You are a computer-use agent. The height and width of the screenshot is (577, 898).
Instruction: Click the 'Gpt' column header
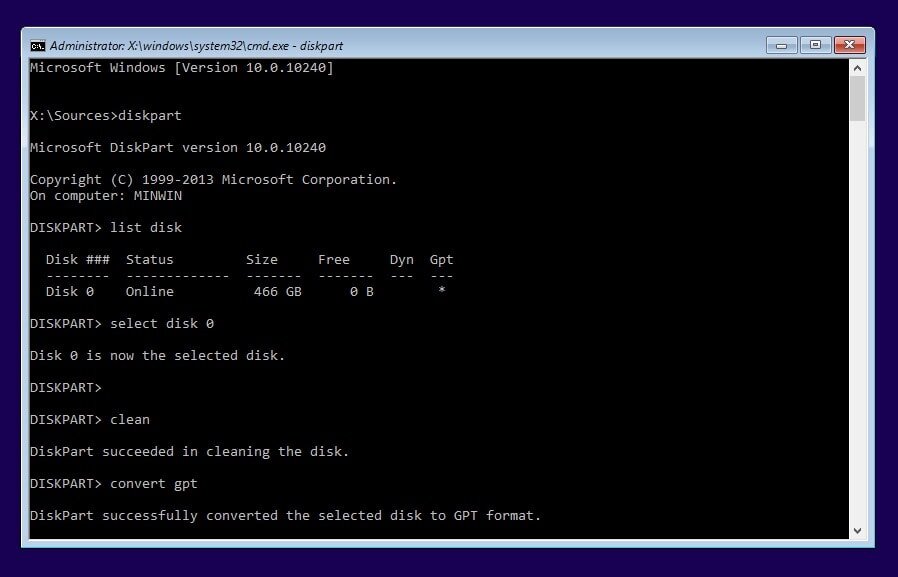[x=442, y=260]
